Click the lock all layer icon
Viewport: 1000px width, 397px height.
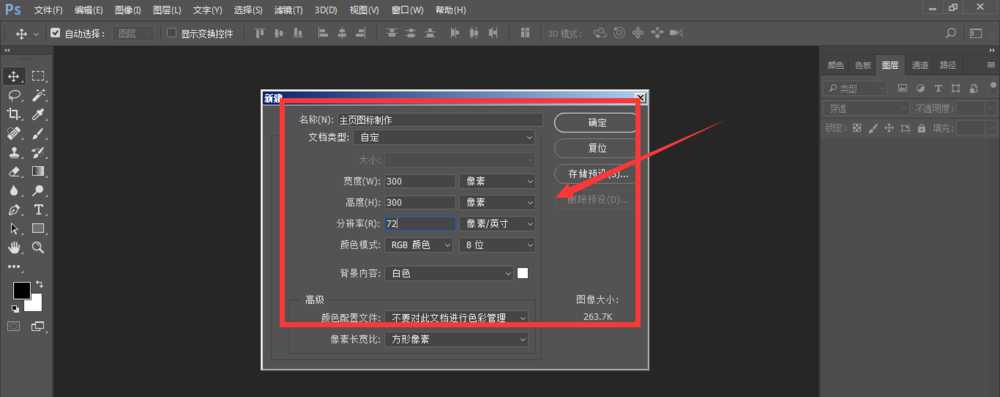coord(921,128)
